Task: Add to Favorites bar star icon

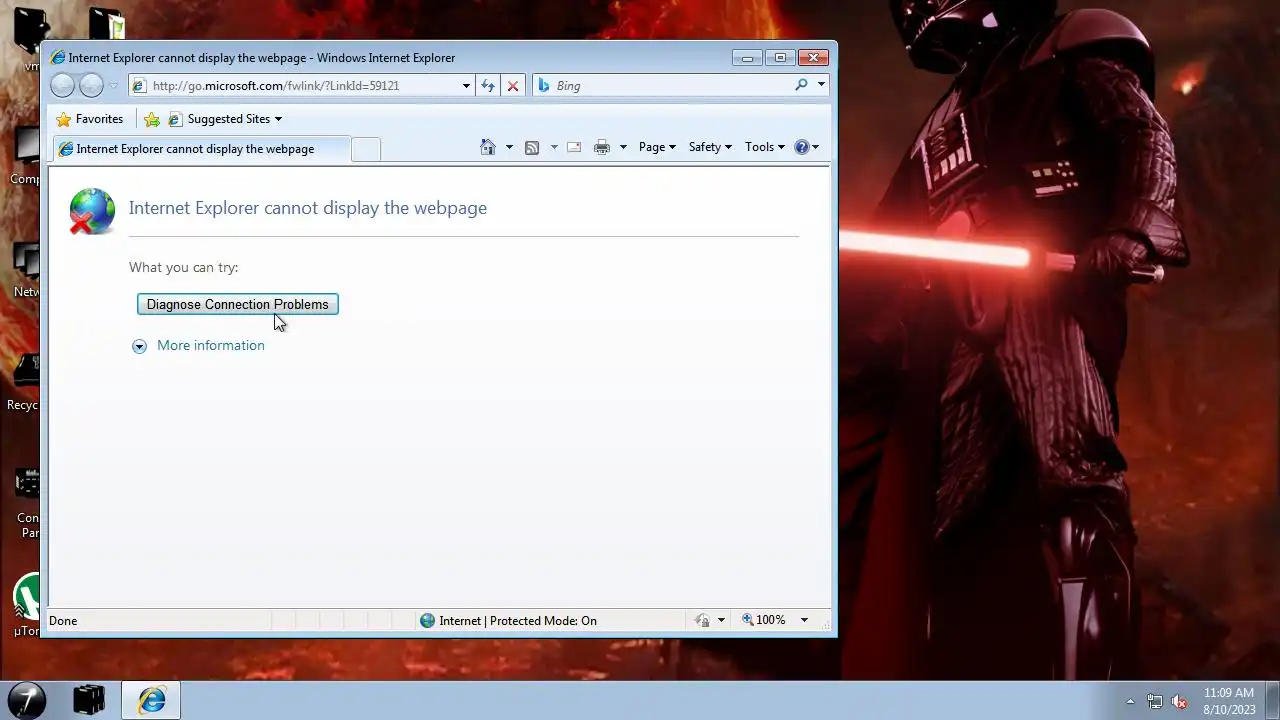Action: [152, 119]
